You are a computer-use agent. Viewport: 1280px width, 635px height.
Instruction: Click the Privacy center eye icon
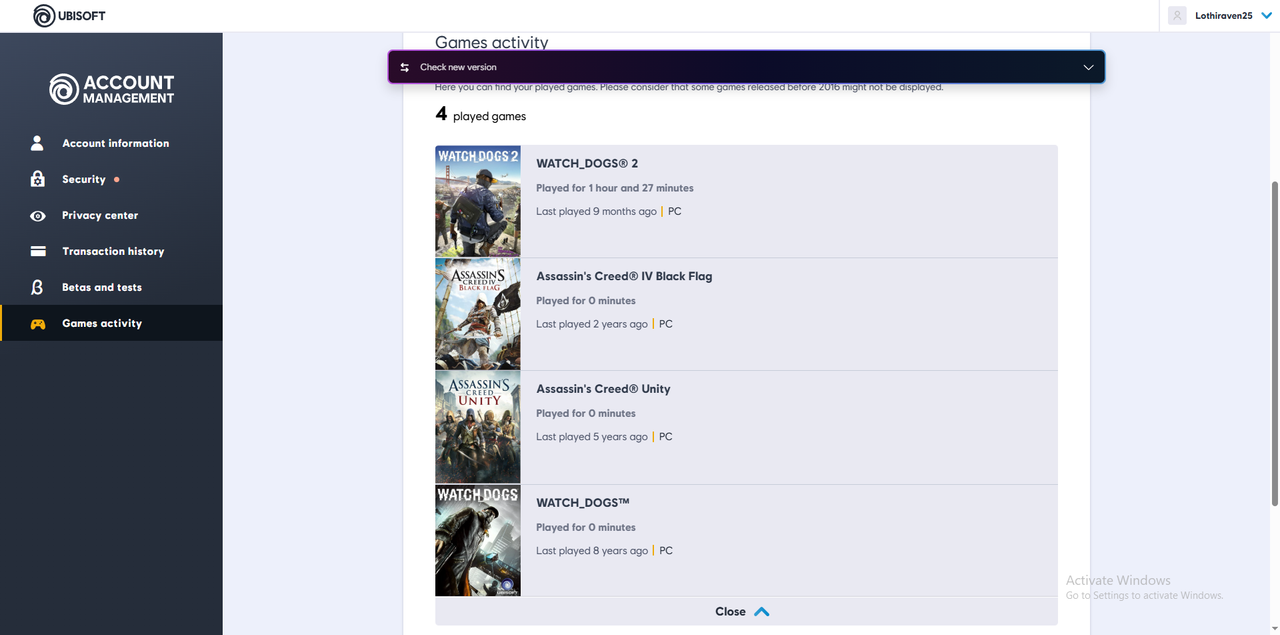pos(38,215)
